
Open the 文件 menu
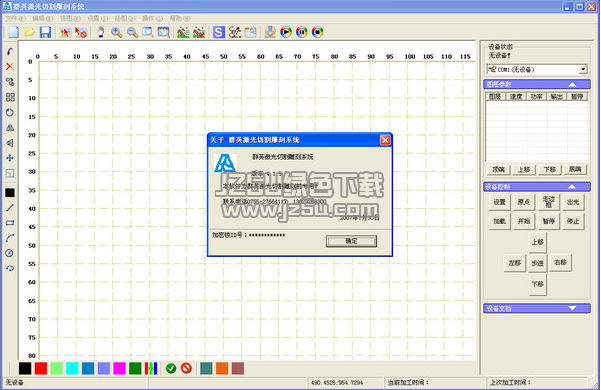(15, 18)
